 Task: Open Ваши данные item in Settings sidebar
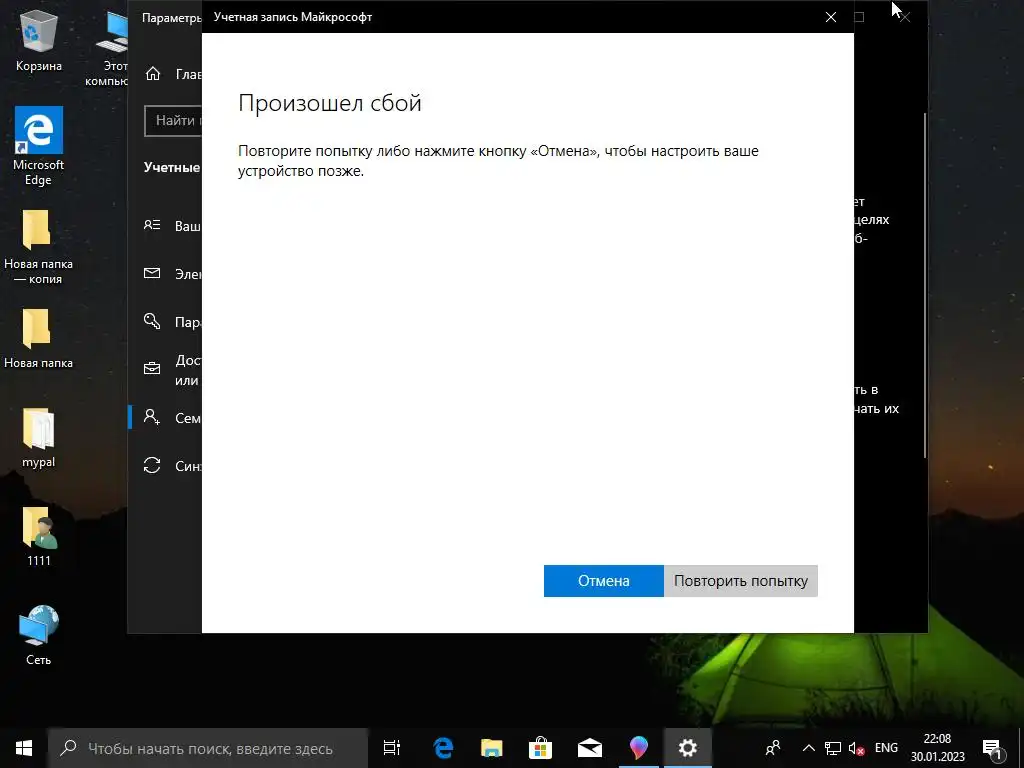[x=167, y=226]
